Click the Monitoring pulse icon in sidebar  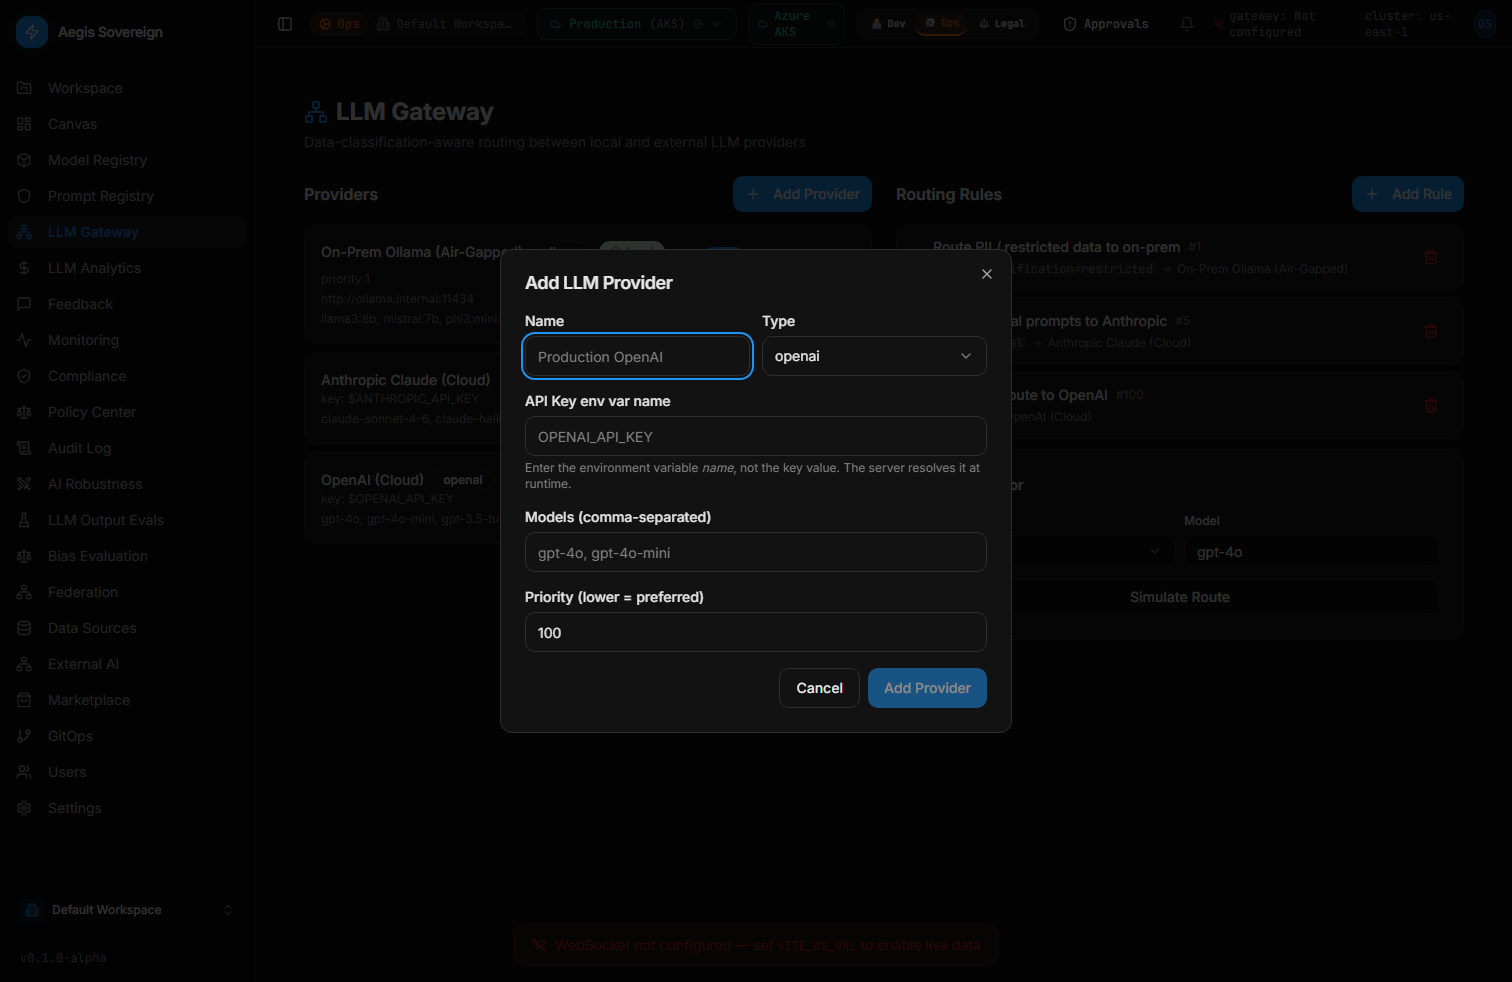point(24,340)
